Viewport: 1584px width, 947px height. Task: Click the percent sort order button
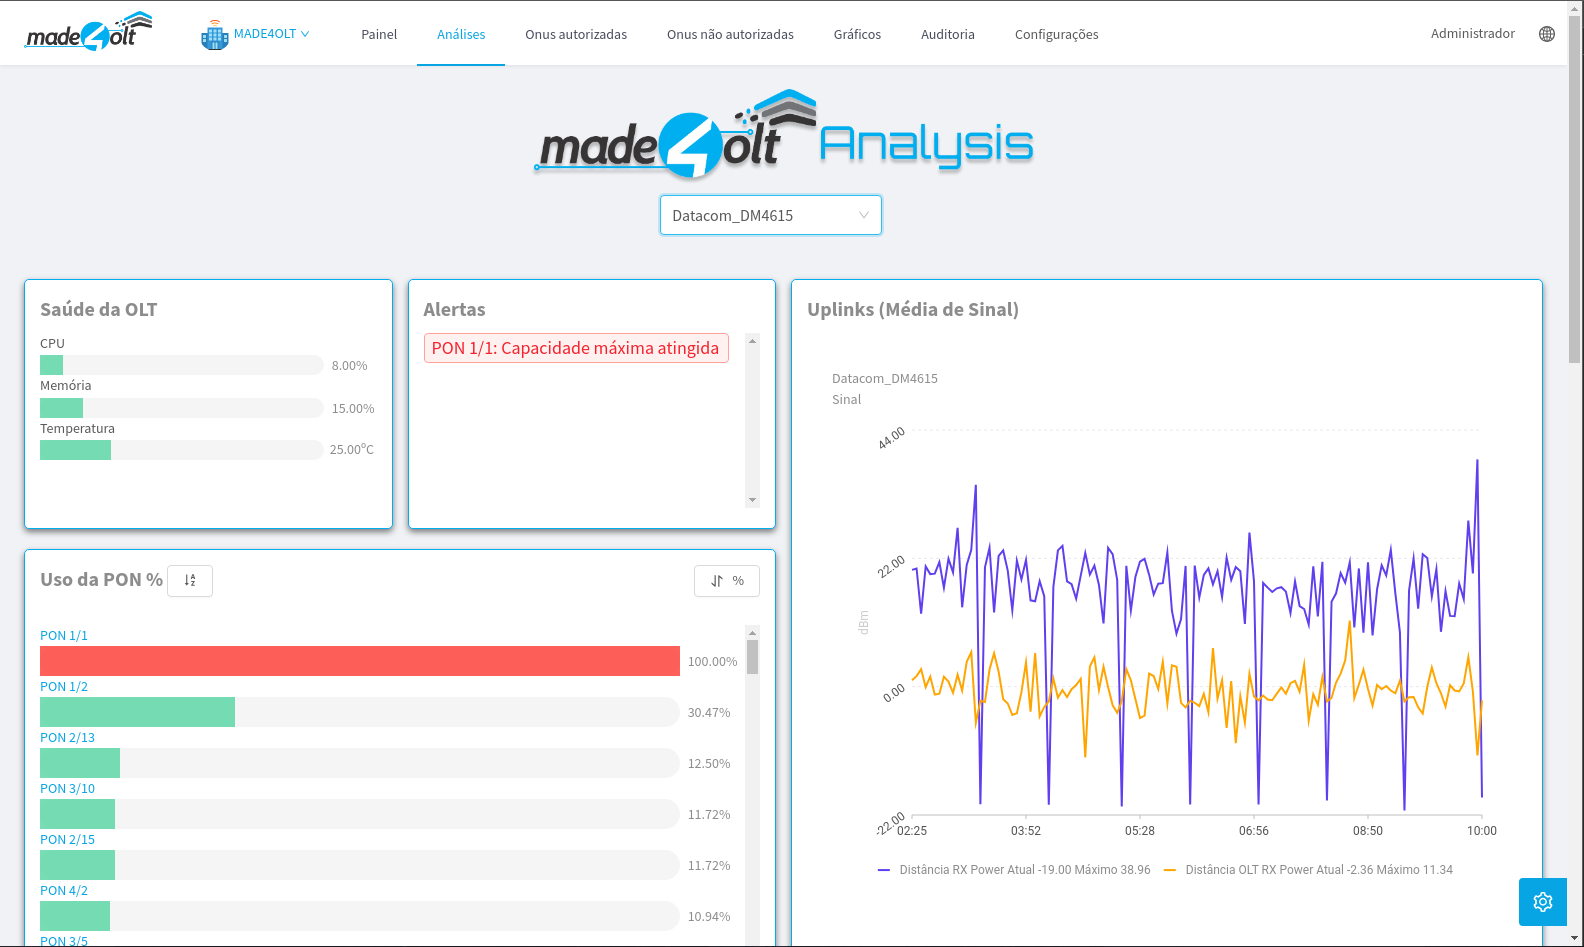click(727, 581)
